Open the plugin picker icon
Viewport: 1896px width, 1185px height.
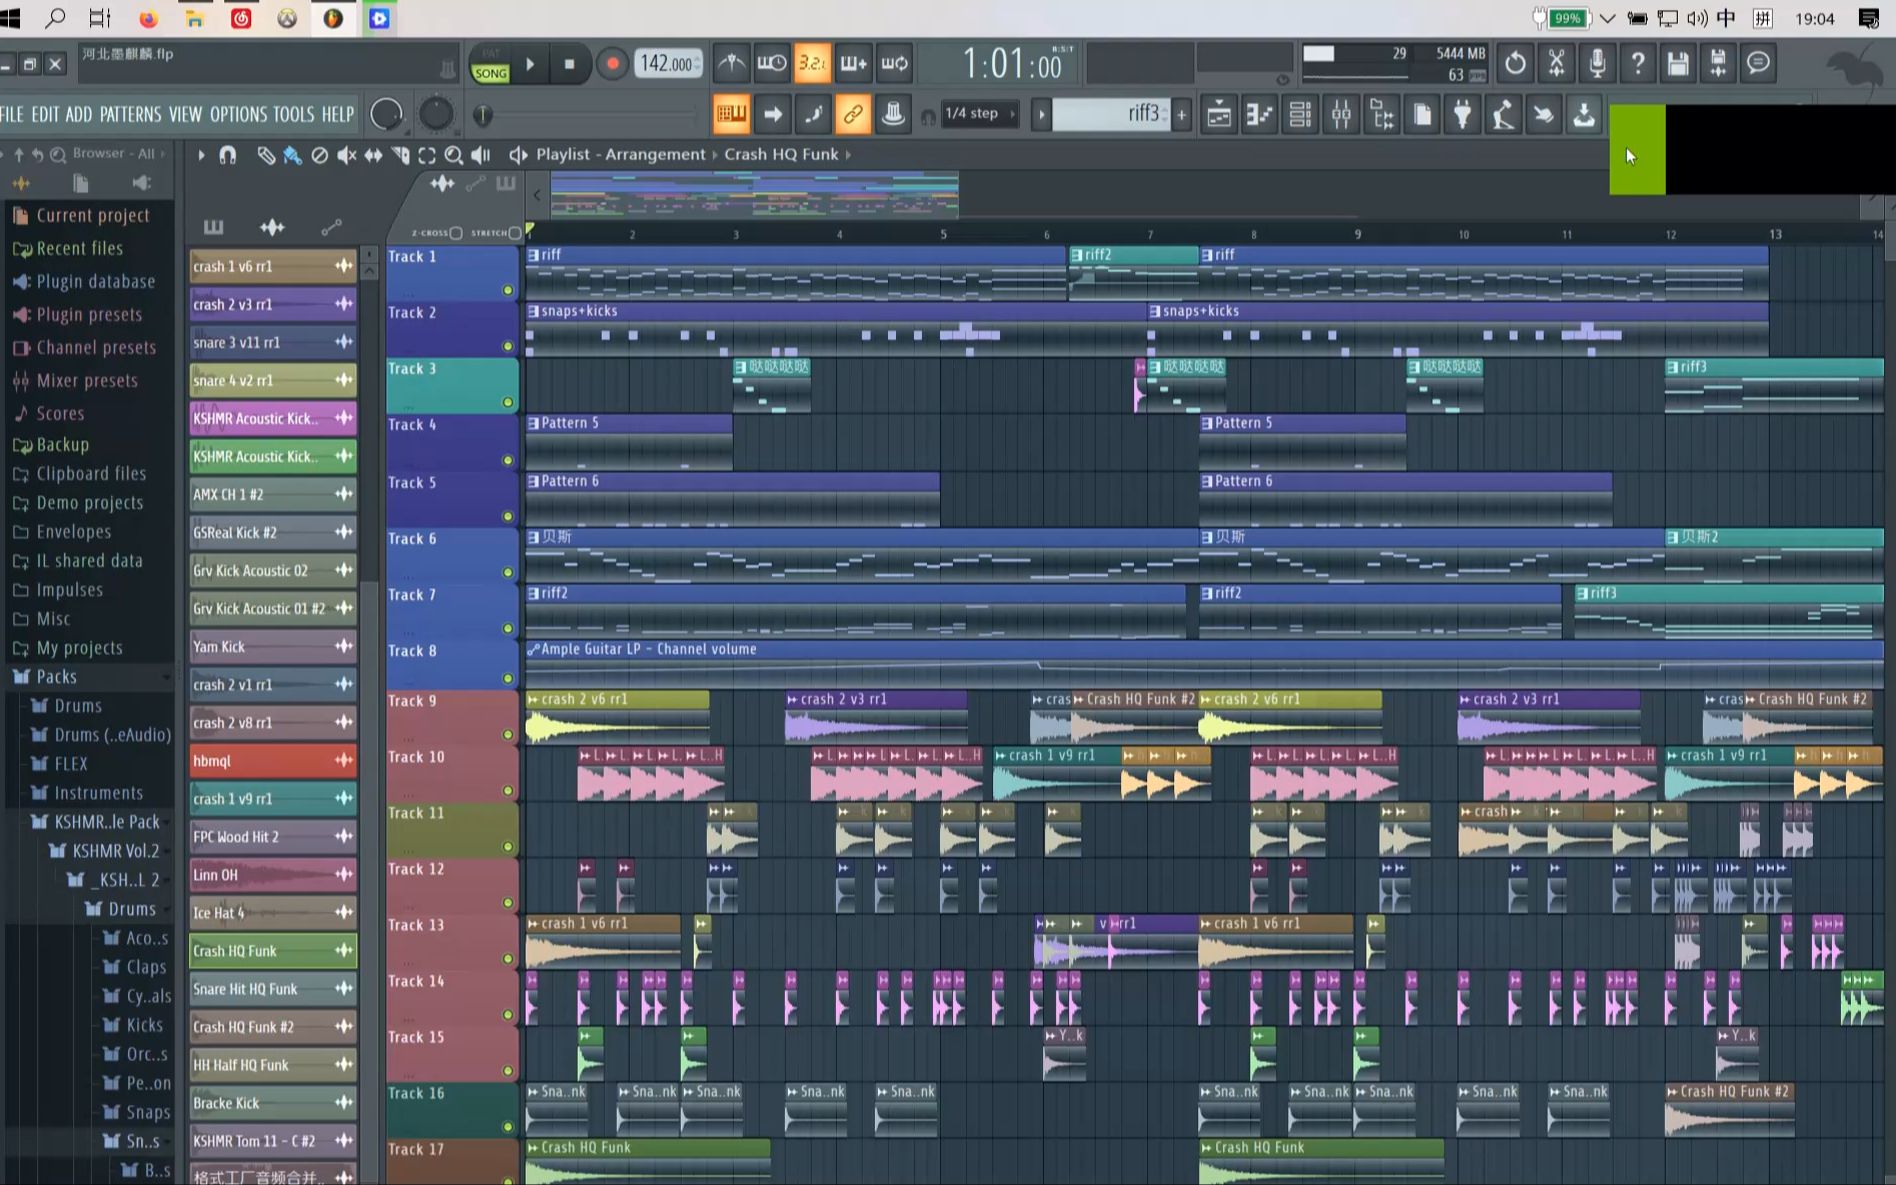(x=1463, y=115)
